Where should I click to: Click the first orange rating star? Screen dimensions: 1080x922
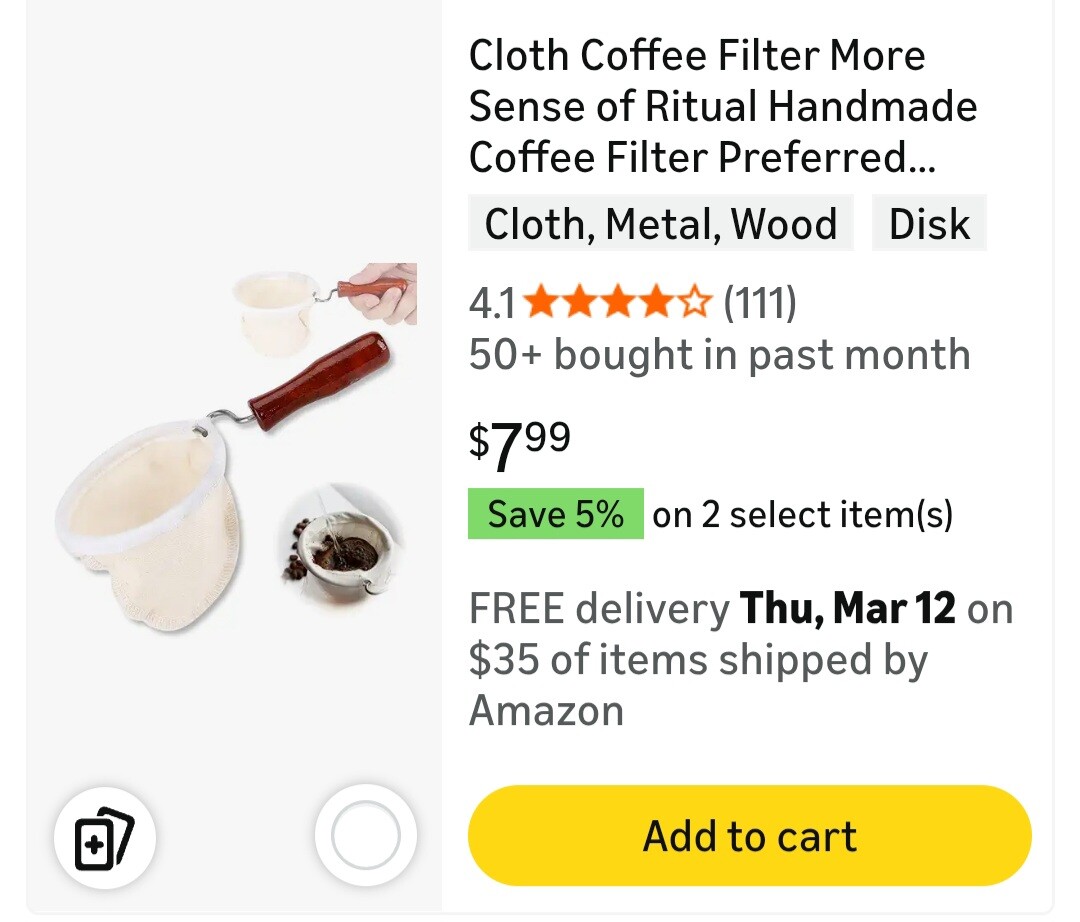[x=541, y=303]
